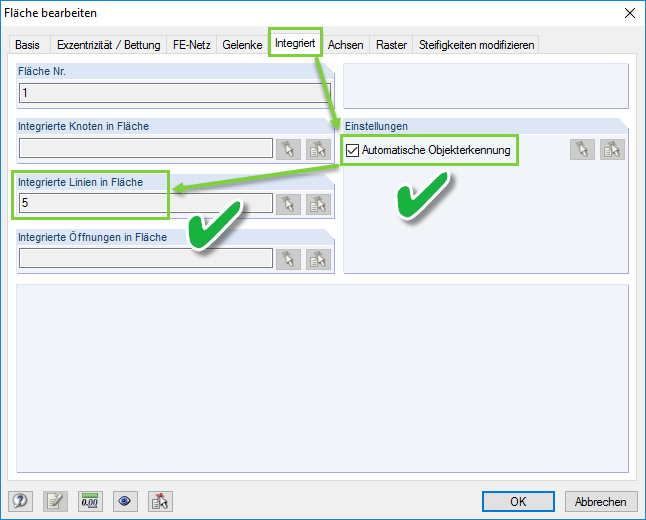
Task: Confirm with the OK button
Action: (x=518, y=501)
